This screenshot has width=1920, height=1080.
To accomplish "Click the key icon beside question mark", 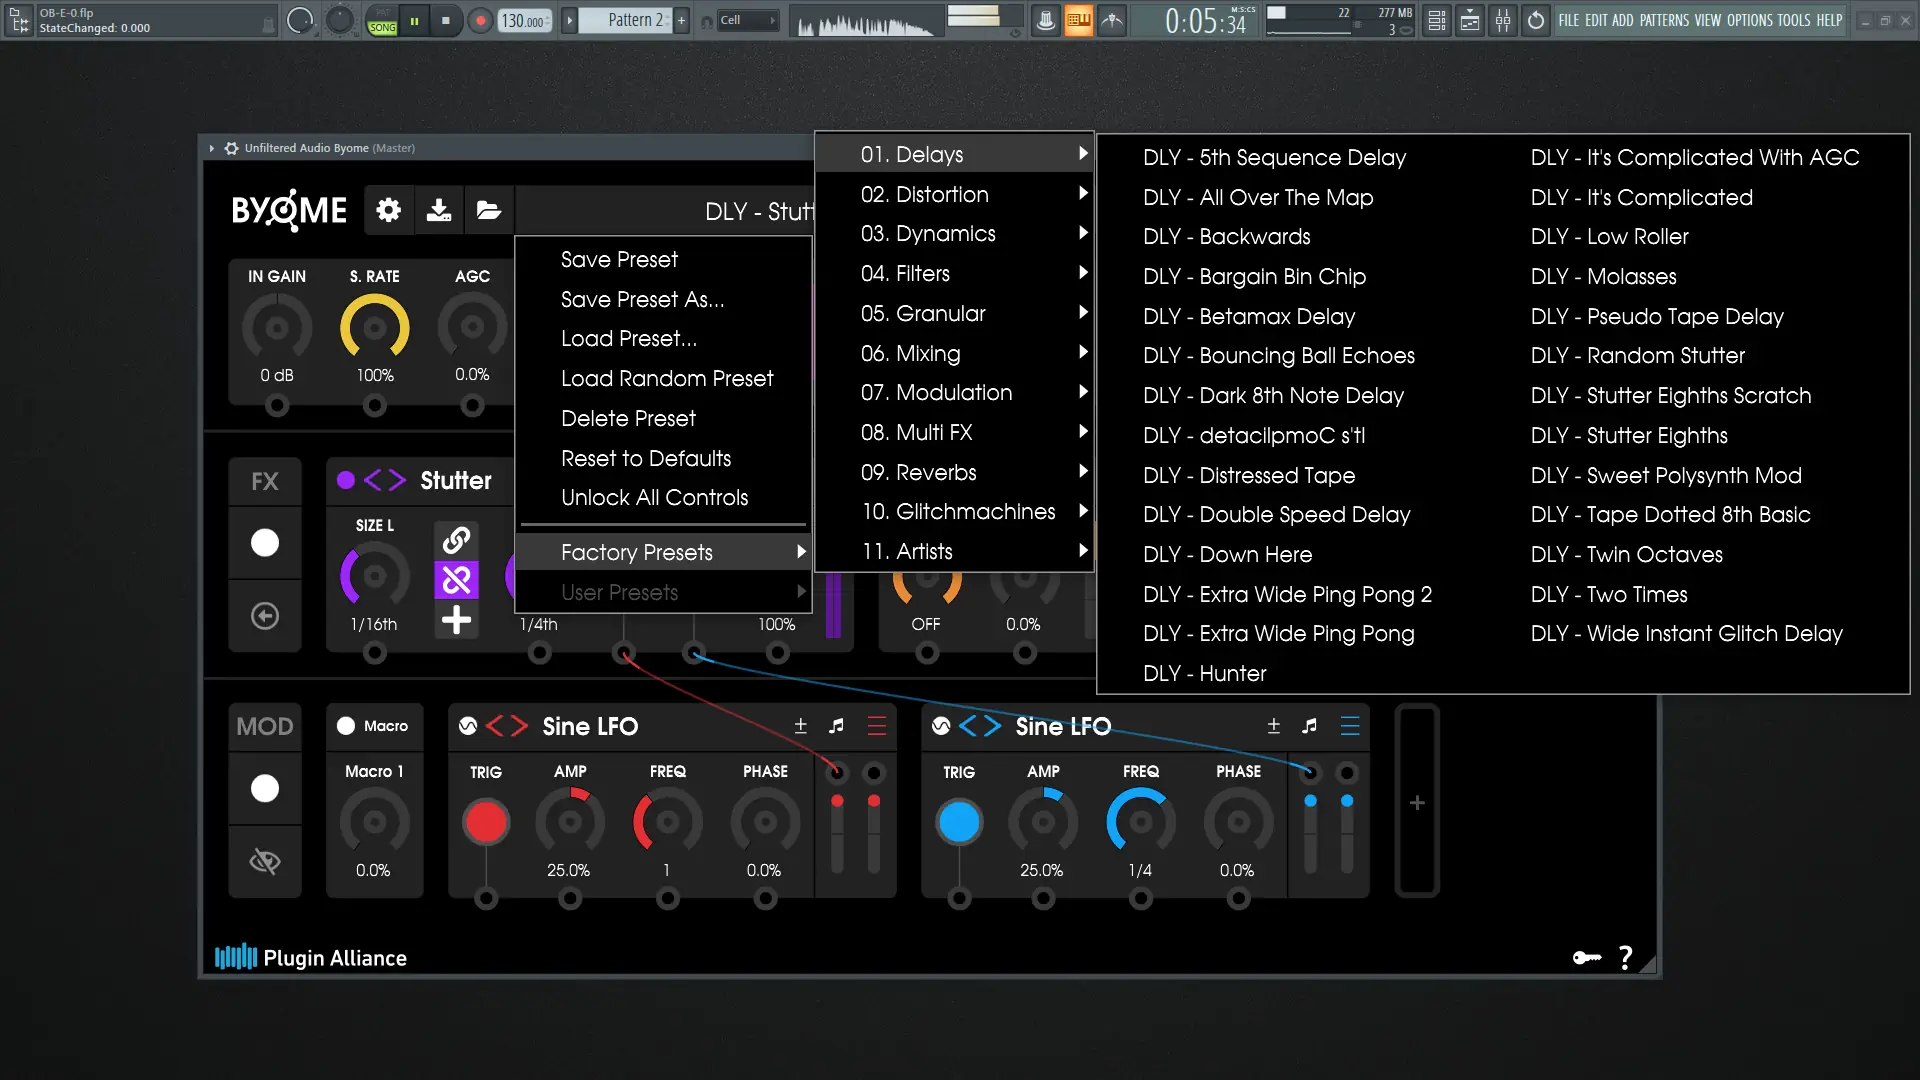I will pyautogui.click(x=1586, y=958).
